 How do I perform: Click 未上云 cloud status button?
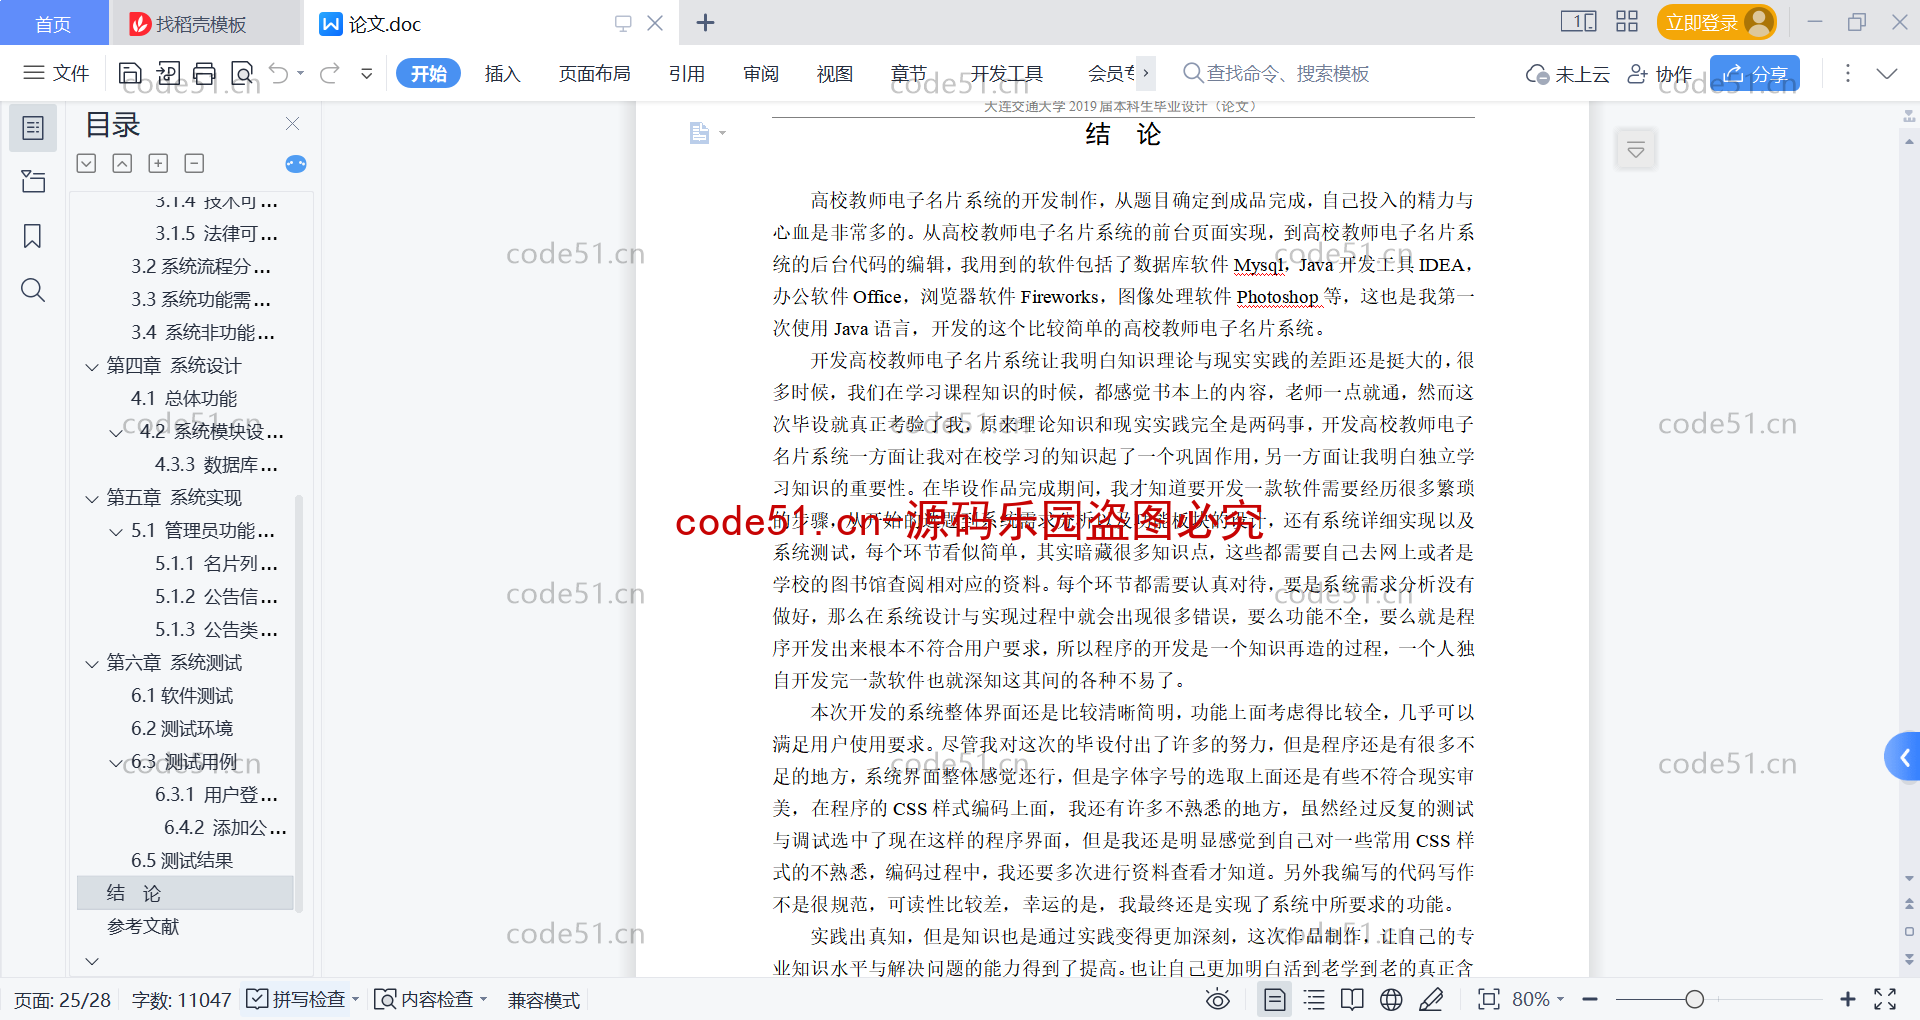[1567, 73]
